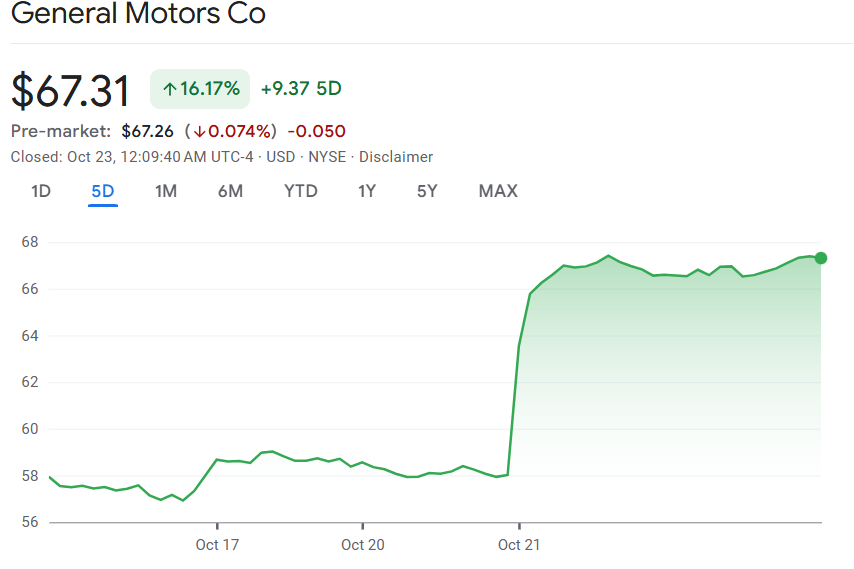Show the MAX historical range
This screenshot has width=854, height=569.
[498, 191]
